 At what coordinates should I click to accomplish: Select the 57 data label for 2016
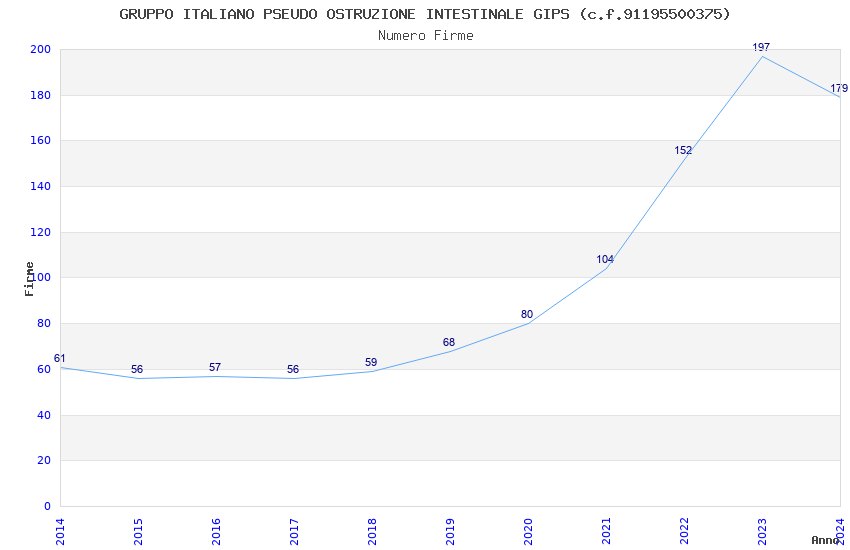(x=215, y=367)
